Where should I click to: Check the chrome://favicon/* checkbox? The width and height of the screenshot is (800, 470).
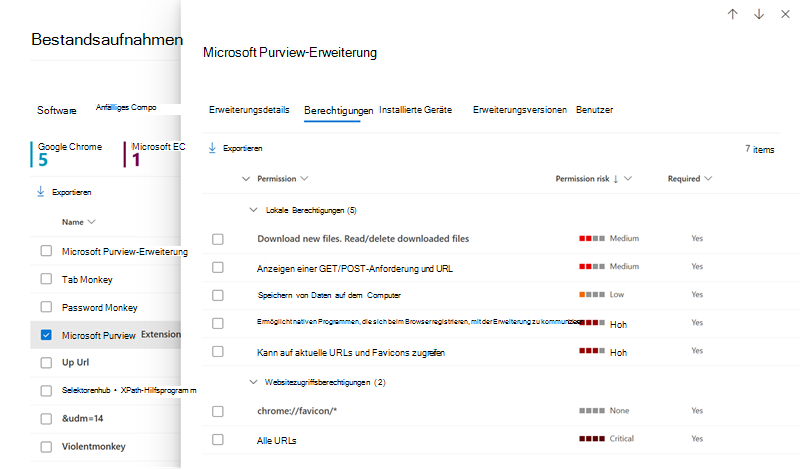pyautogui.click(x=218, y=411)
